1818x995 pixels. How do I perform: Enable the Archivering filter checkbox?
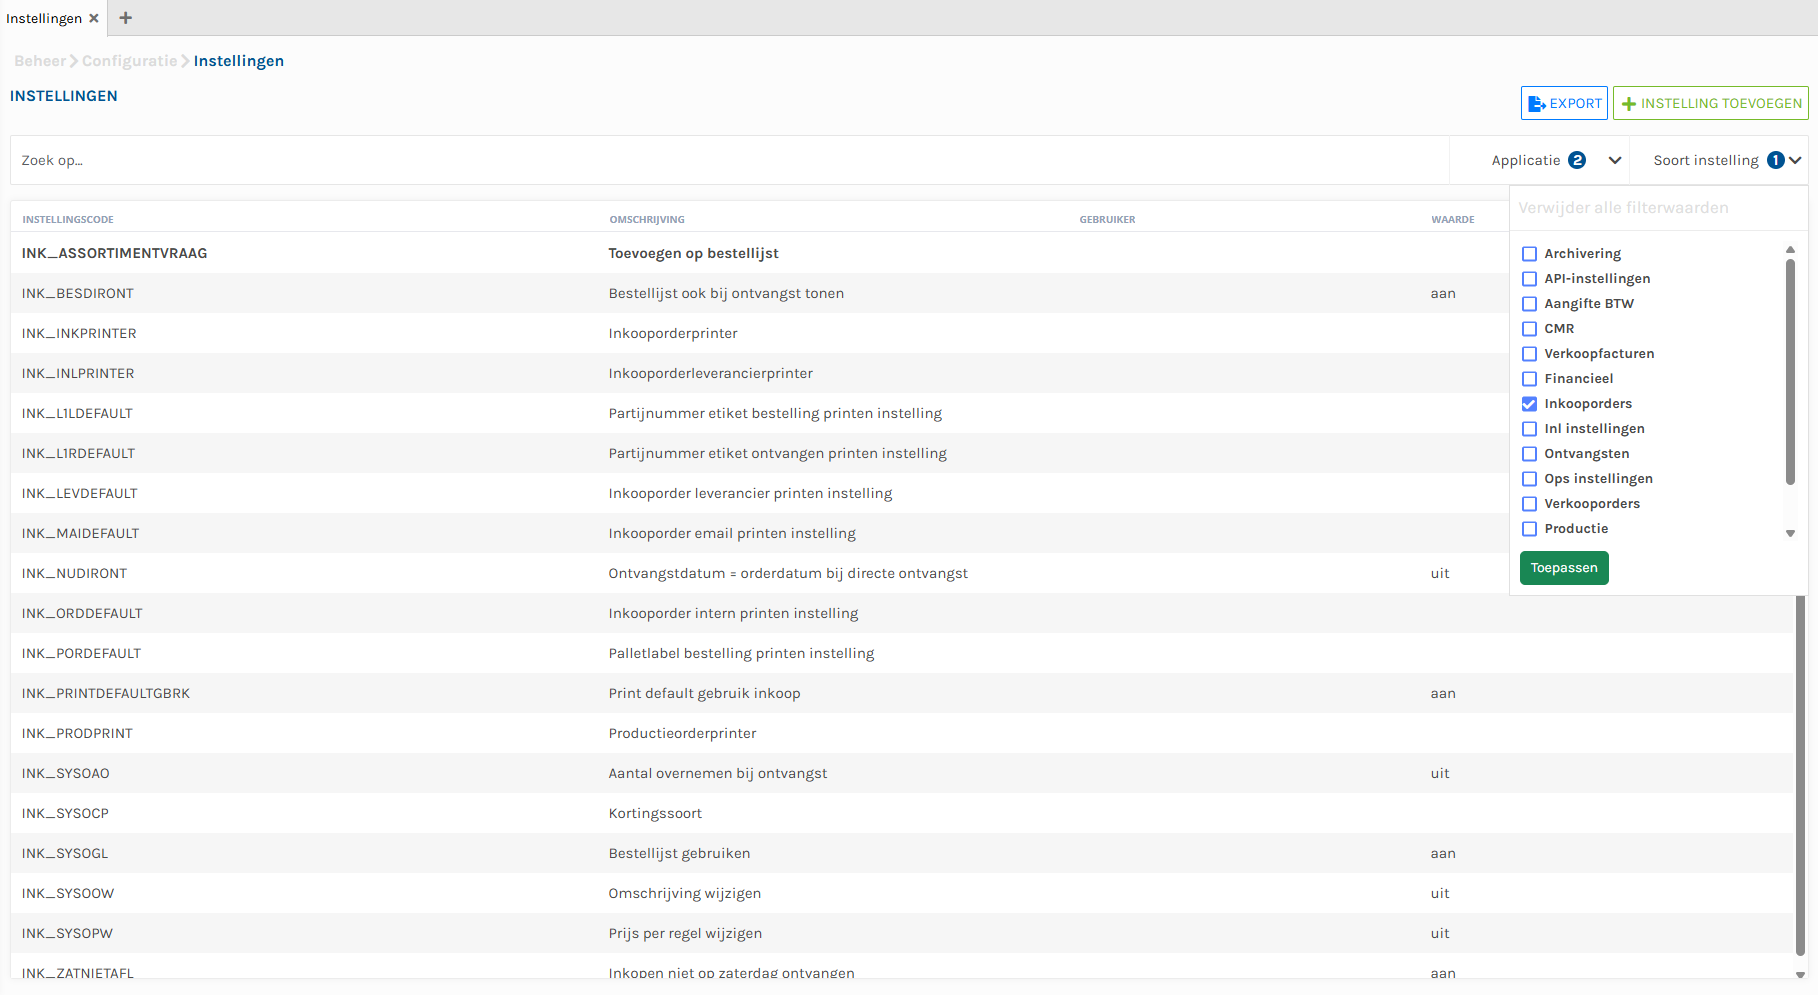click(1529, 254)
